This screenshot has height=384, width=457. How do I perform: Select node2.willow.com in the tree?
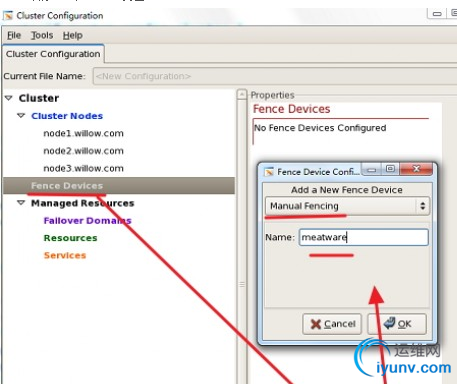point(84,151)
